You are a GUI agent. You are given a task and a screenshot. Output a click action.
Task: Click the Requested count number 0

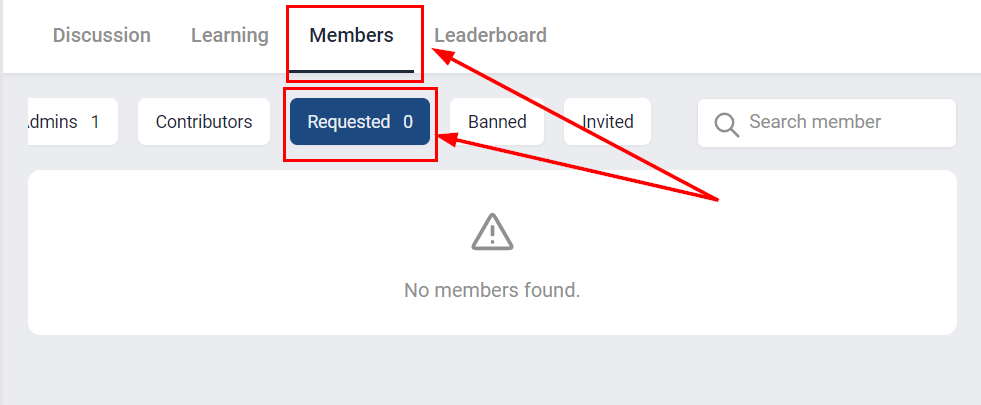coord(408,122)
